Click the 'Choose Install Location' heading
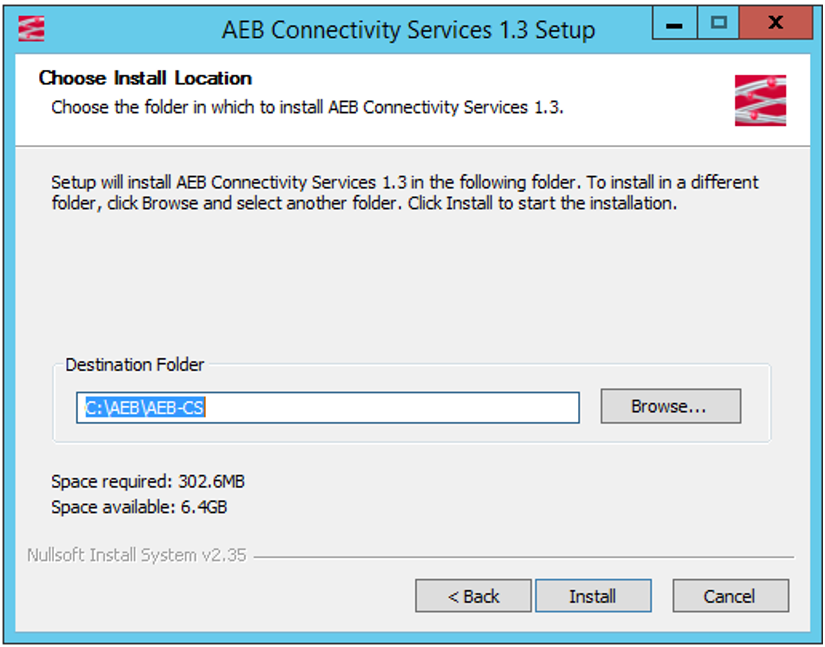 (x=145, y=78)
